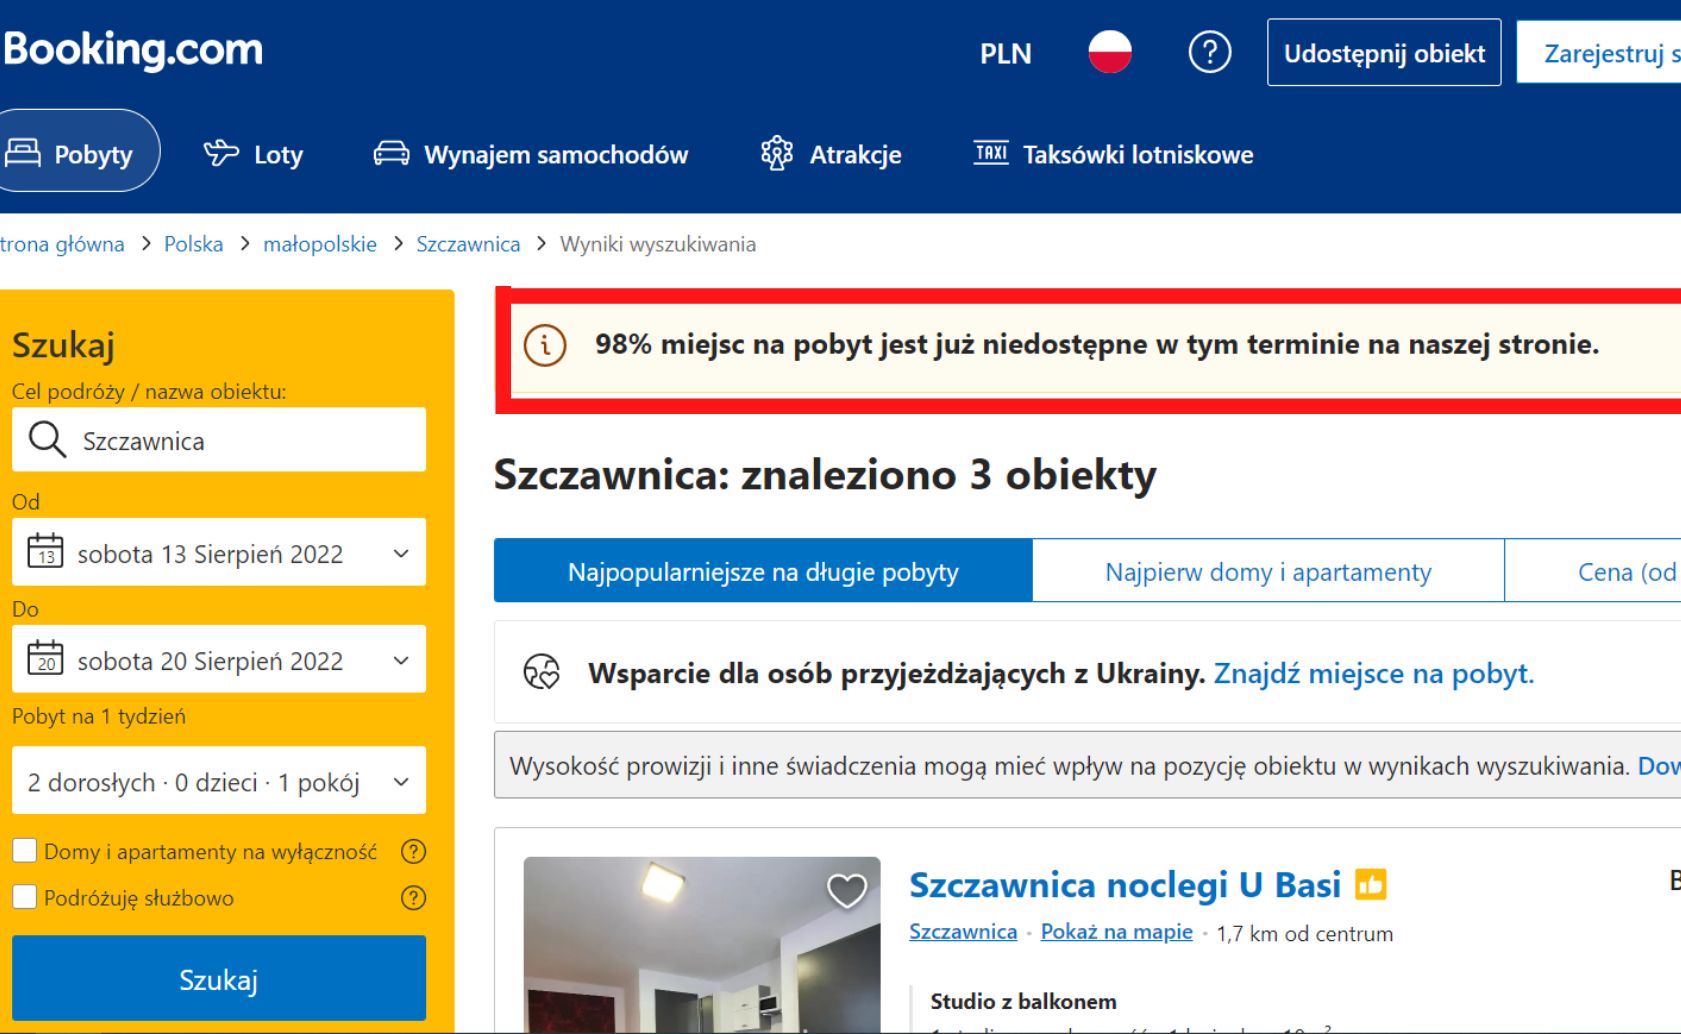Open the Dowiedz się więcej commission link
This screenshot has width=1681, height=1034.
[1659, 766]
